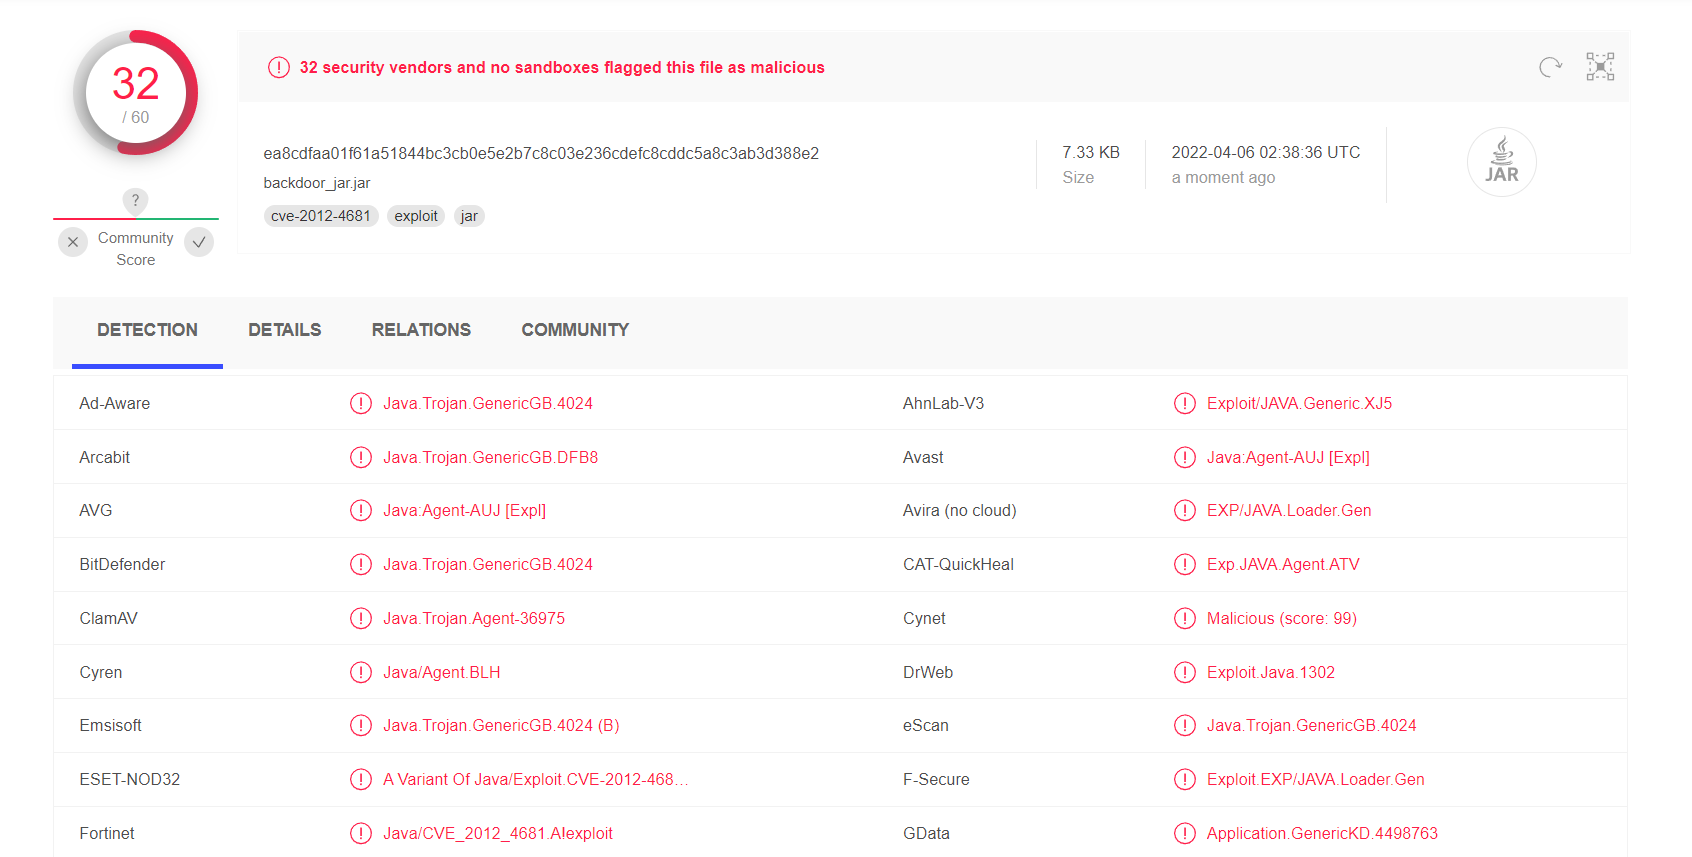Open the similar-files graph icon
Screen dimensions: 1692x857
pyautogui.click(x=1600, y=67)
